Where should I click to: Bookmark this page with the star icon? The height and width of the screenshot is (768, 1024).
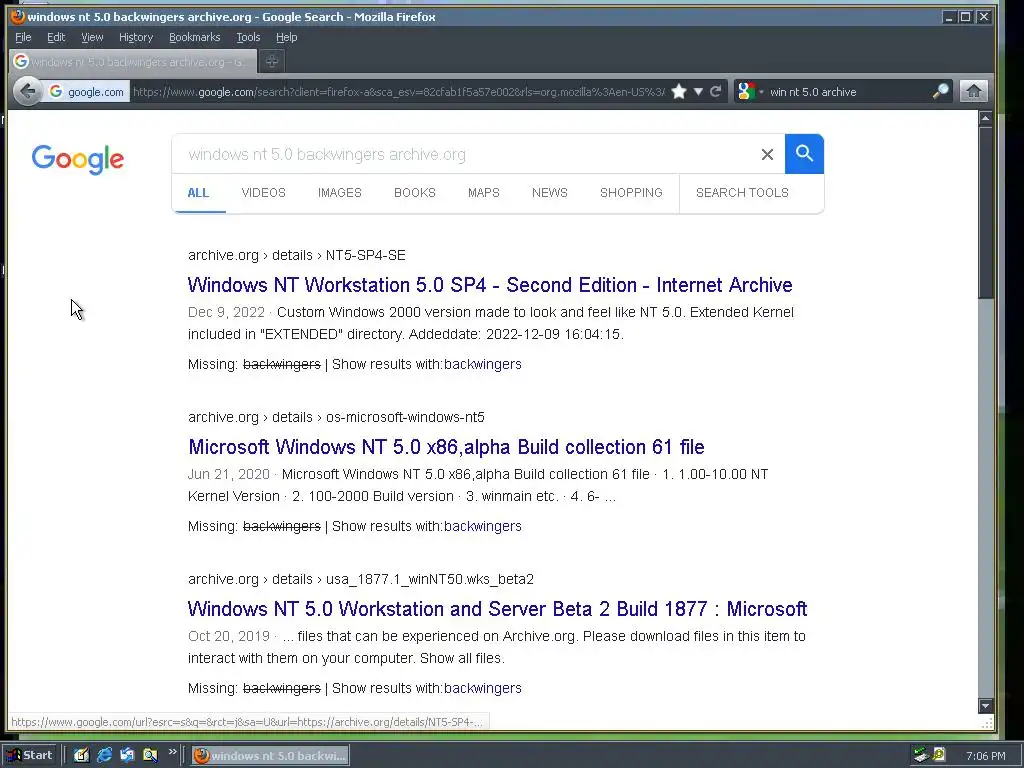click(x=679, y=91)
